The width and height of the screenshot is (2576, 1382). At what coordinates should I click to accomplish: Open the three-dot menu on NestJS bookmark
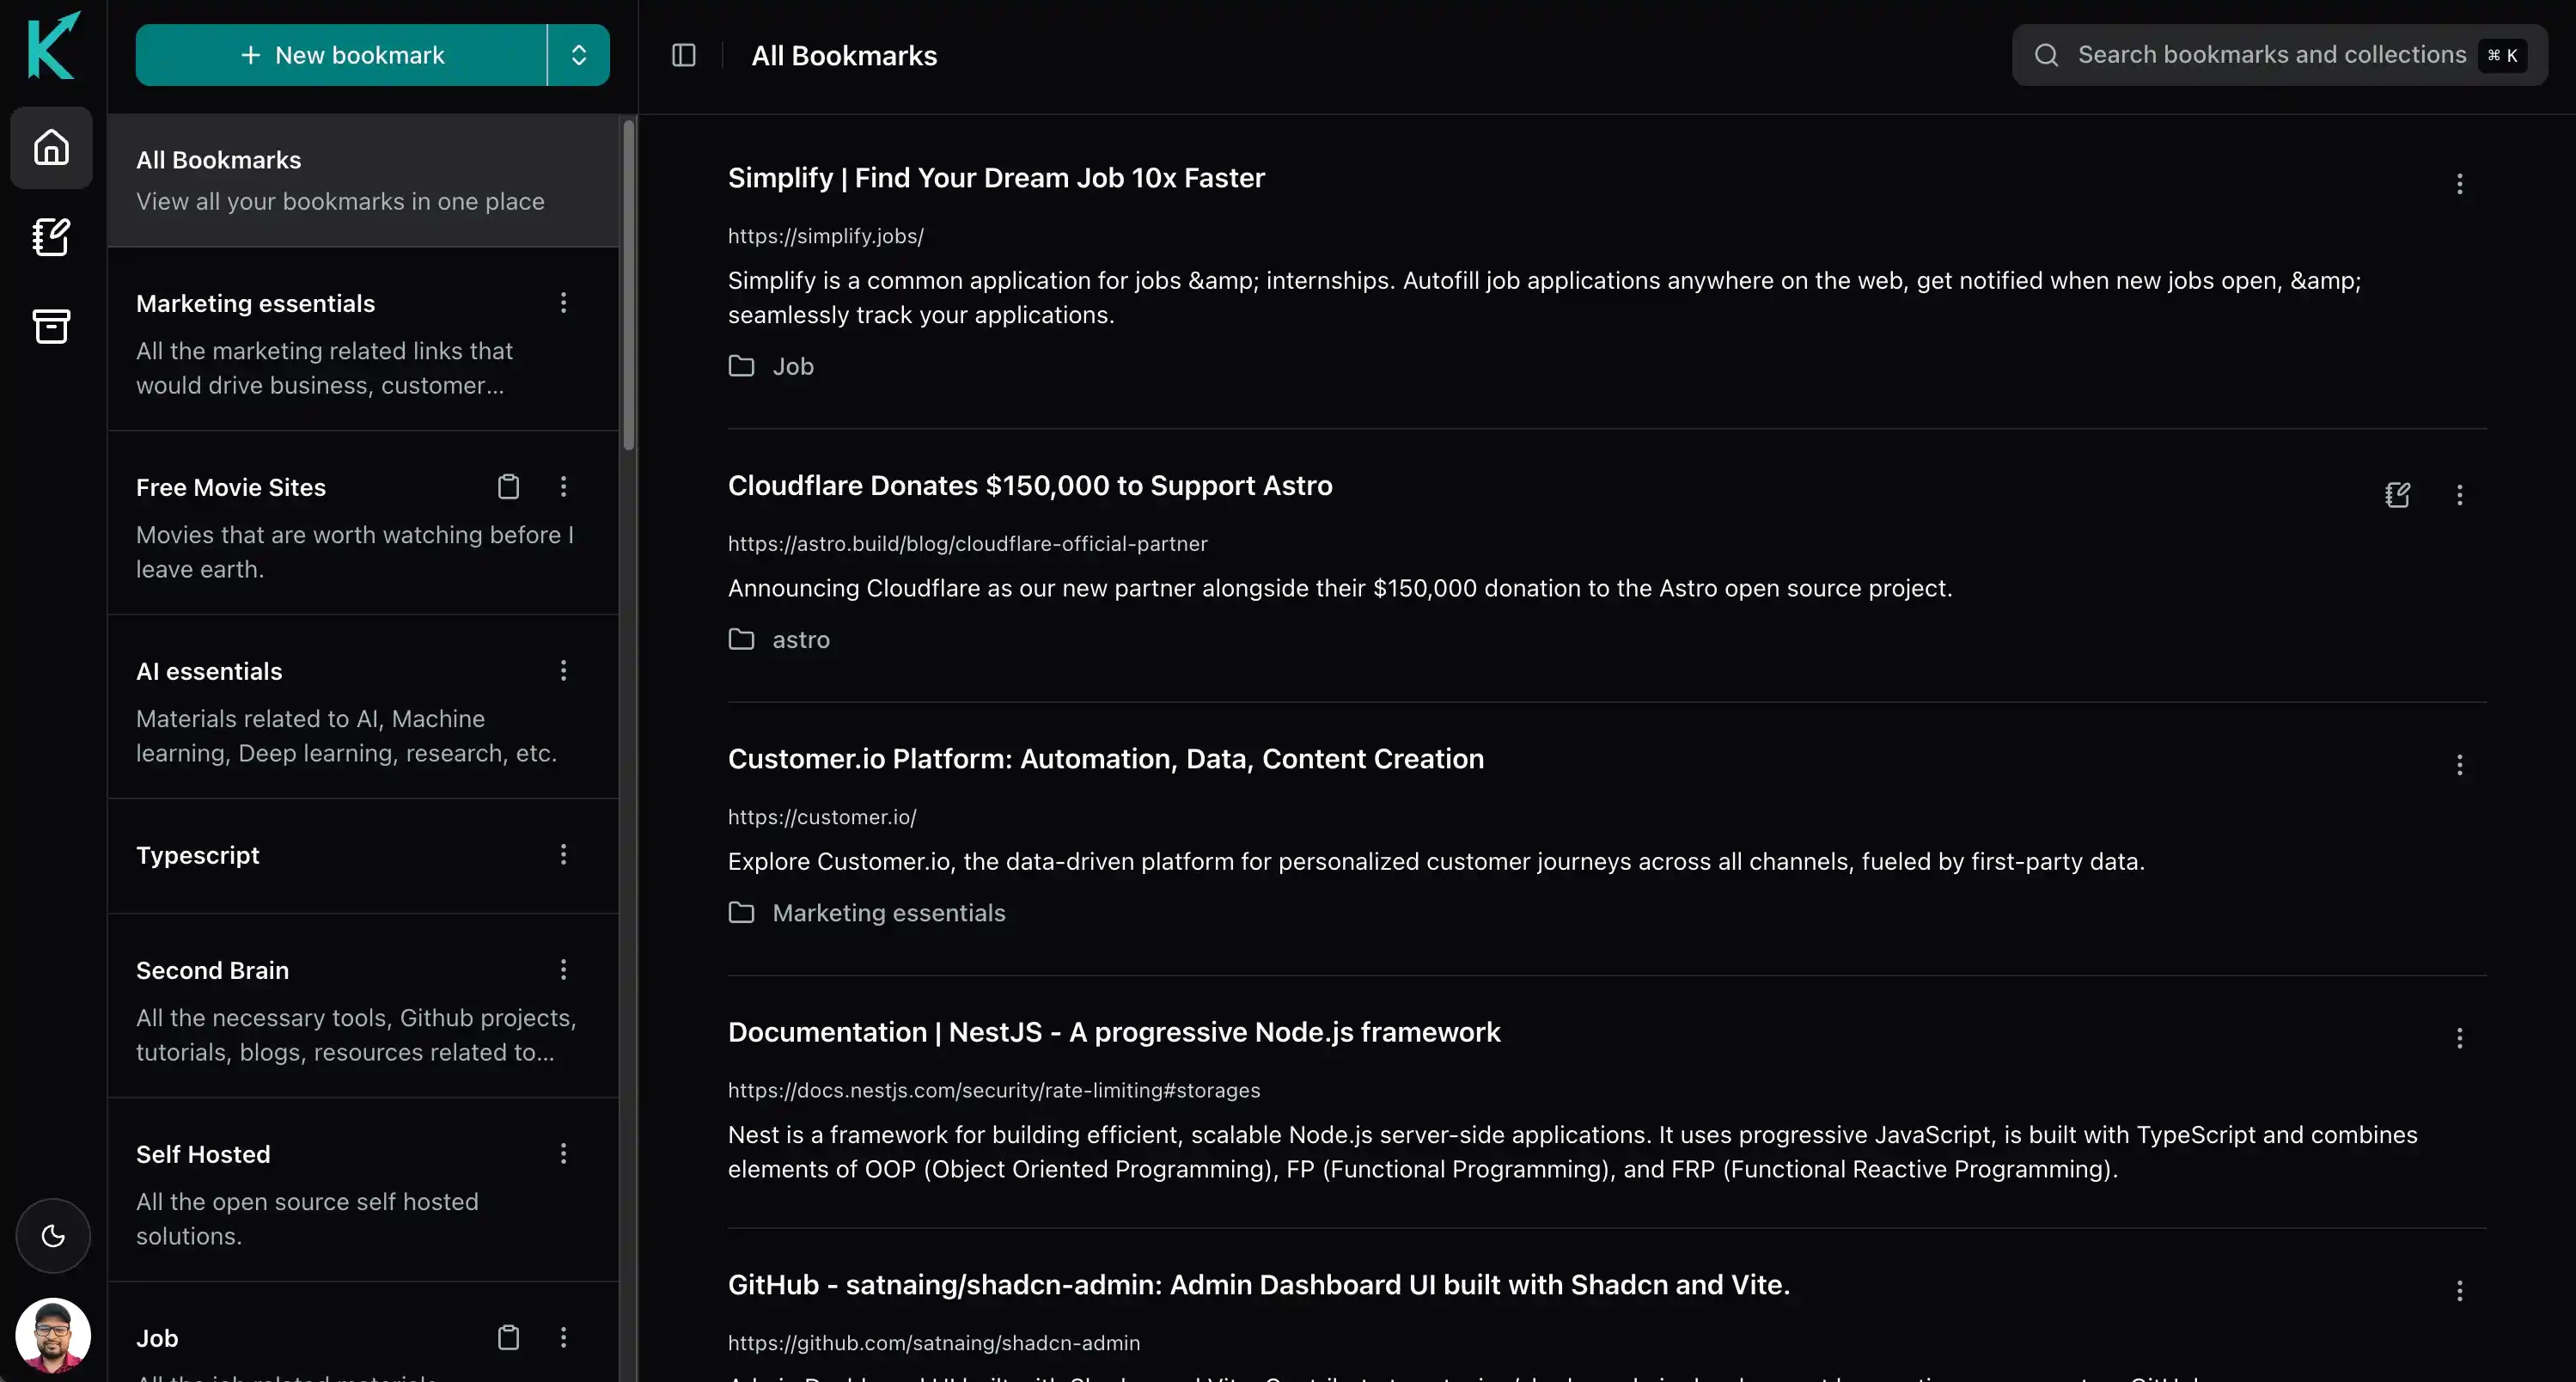[2460, 1038]
